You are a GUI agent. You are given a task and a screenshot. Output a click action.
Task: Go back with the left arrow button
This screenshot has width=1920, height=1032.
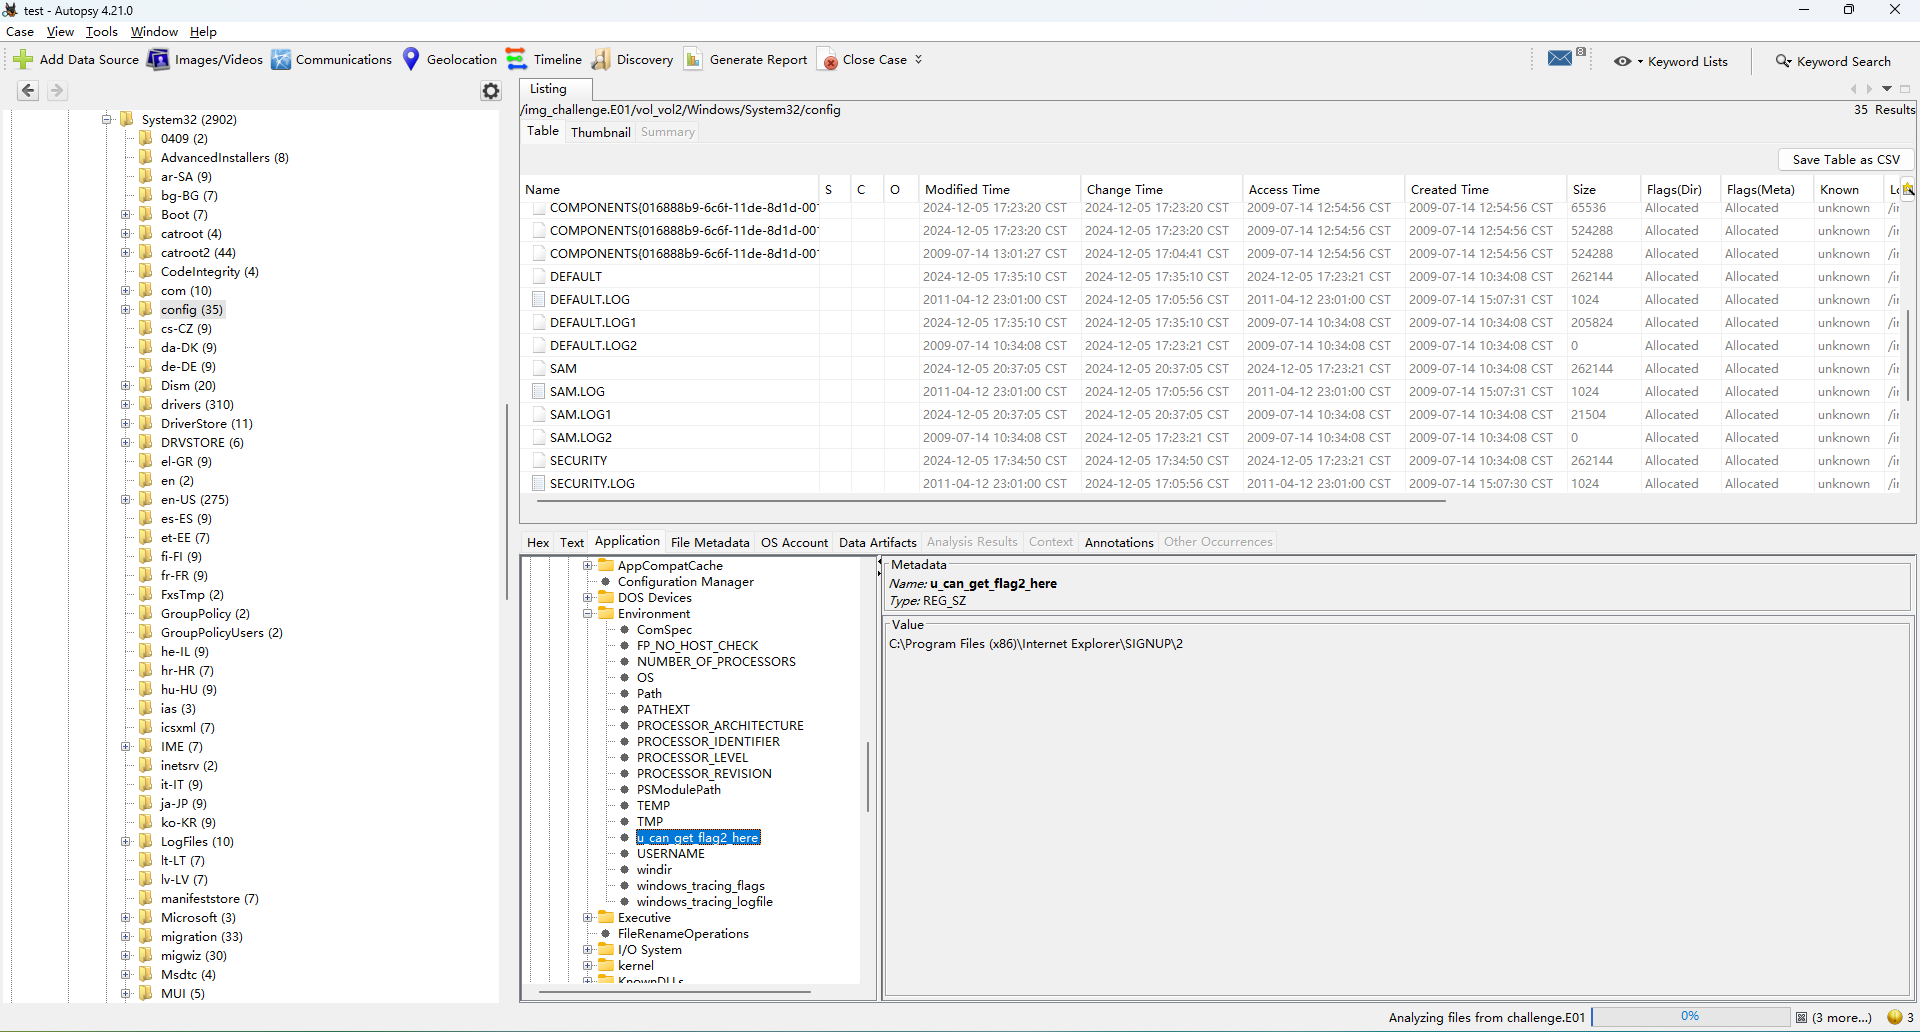coord(28,91)
